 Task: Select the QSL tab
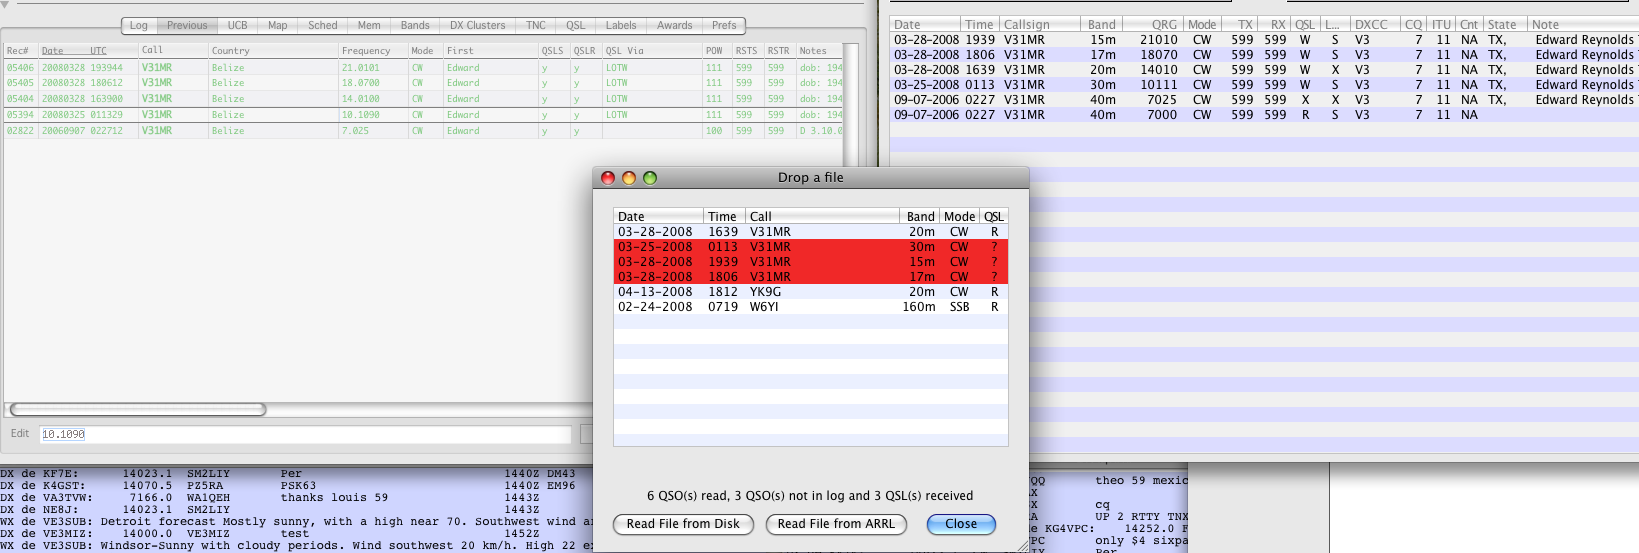click(575, 25)
